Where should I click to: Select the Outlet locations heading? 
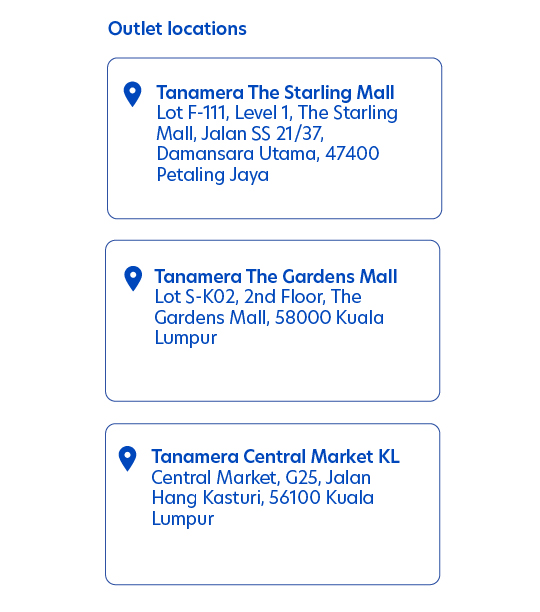click(x=177, y=29)
